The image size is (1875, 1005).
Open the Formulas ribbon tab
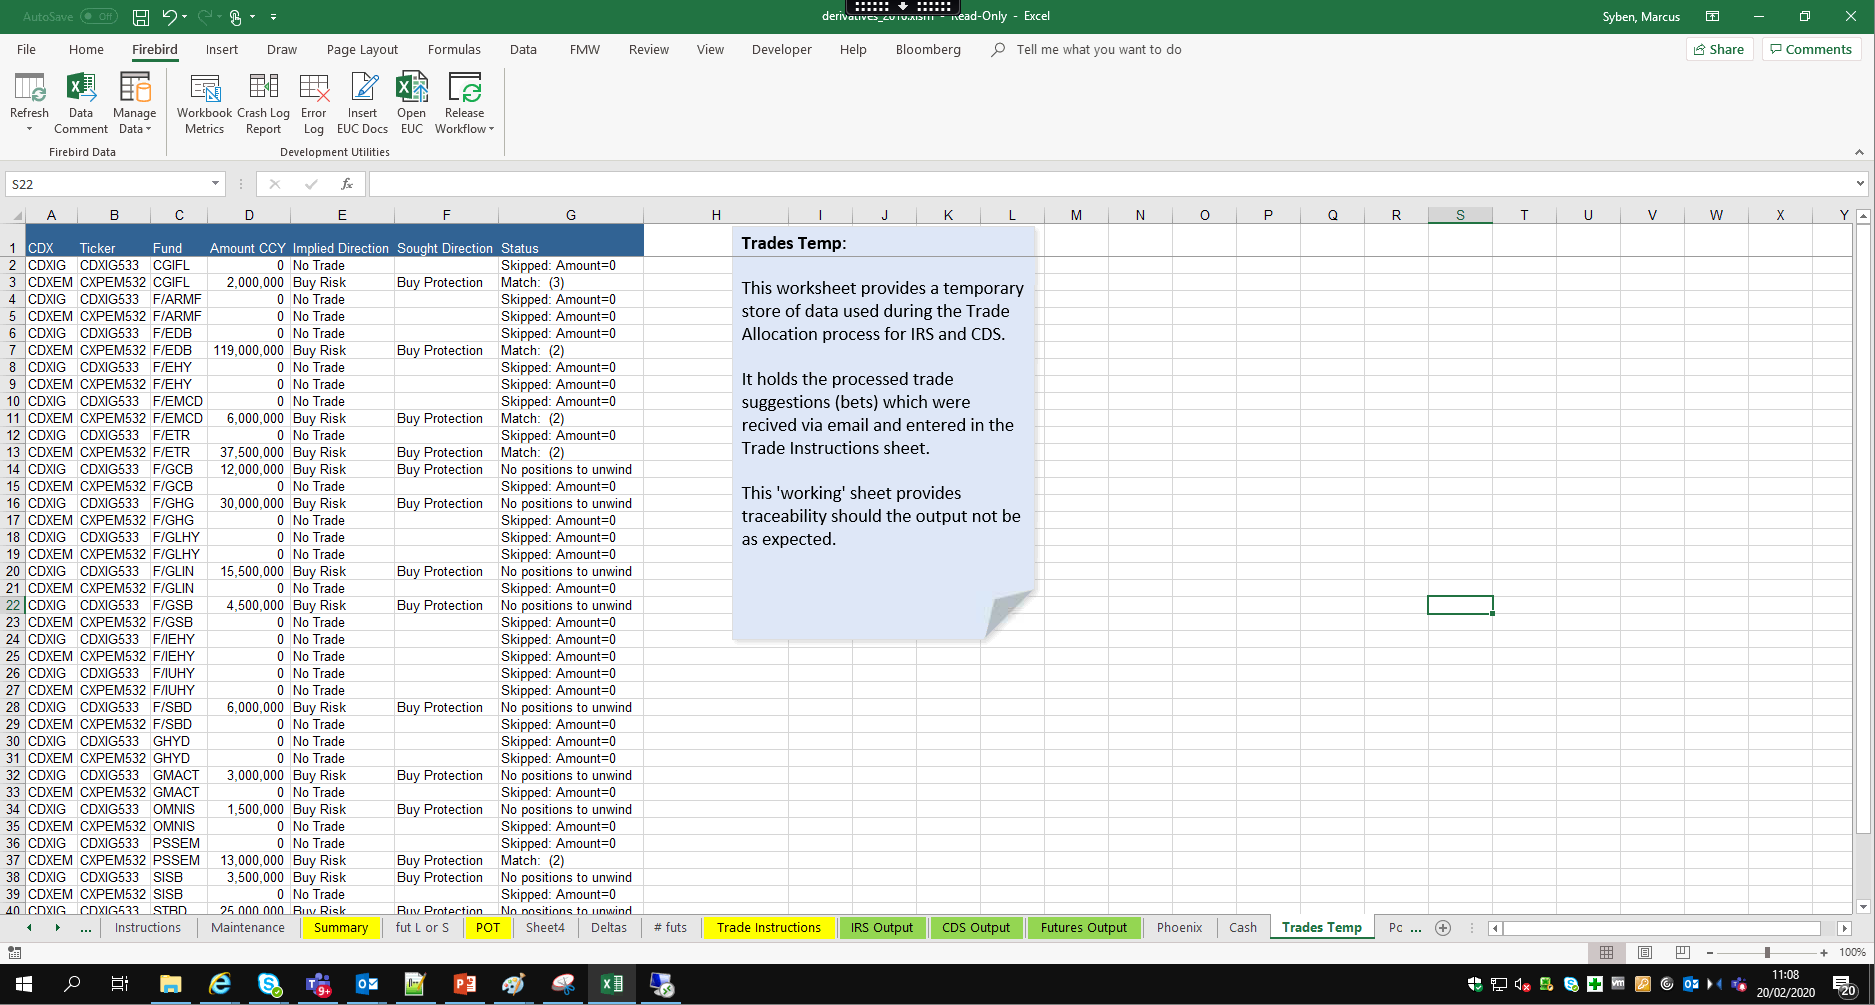tap(454, 50)
